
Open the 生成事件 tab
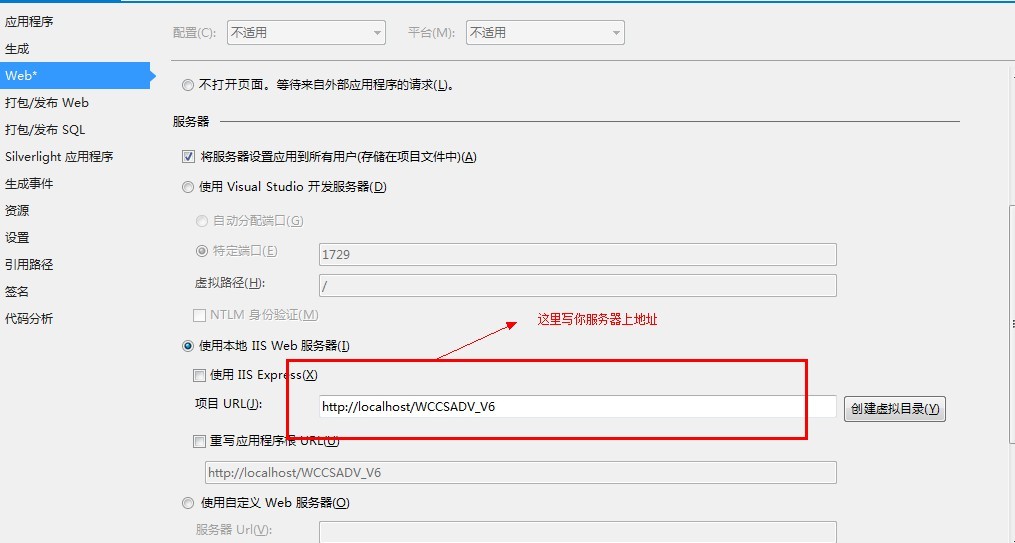coord(29,184)
